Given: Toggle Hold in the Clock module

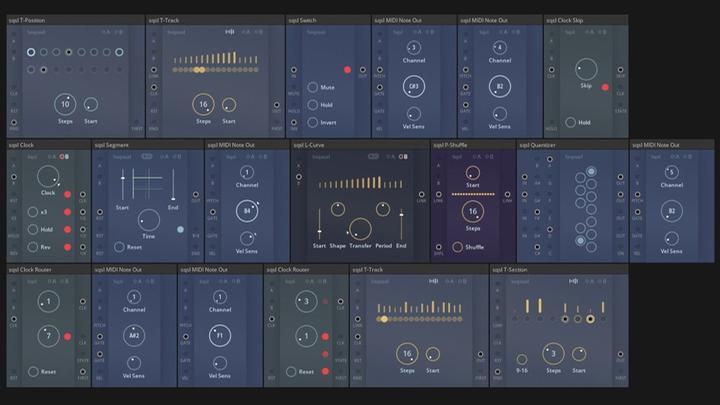Looking at the screenshot, I should coord(32,229).
